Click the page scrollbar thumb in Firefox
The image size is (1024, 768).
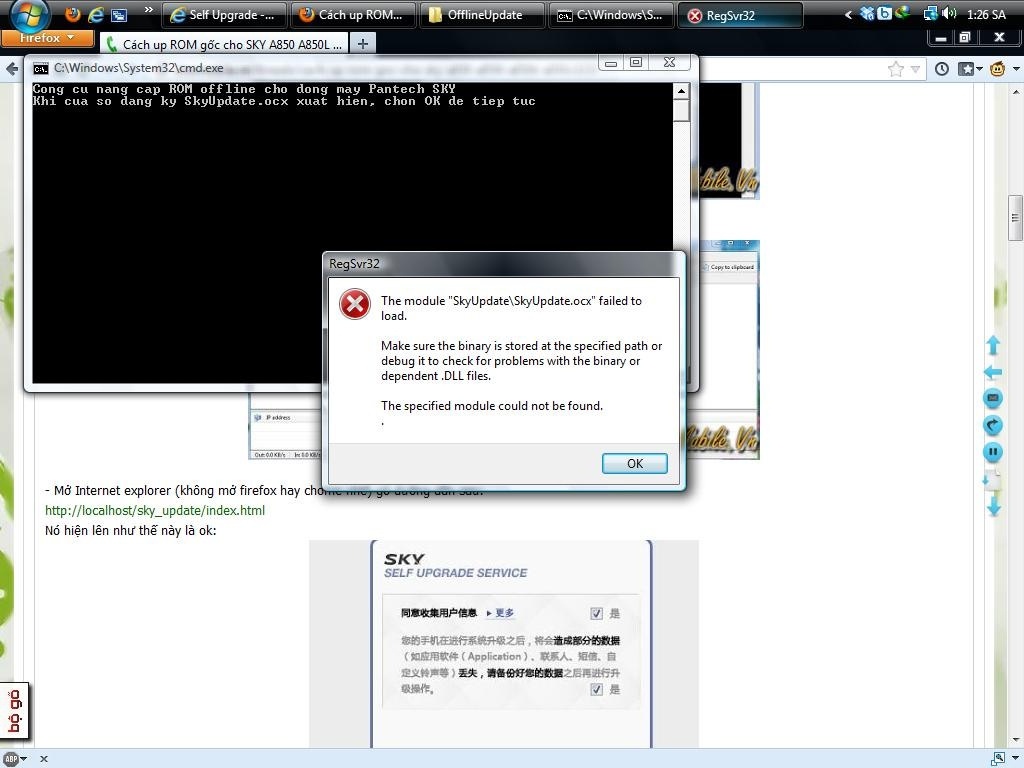pos(1016,217)
